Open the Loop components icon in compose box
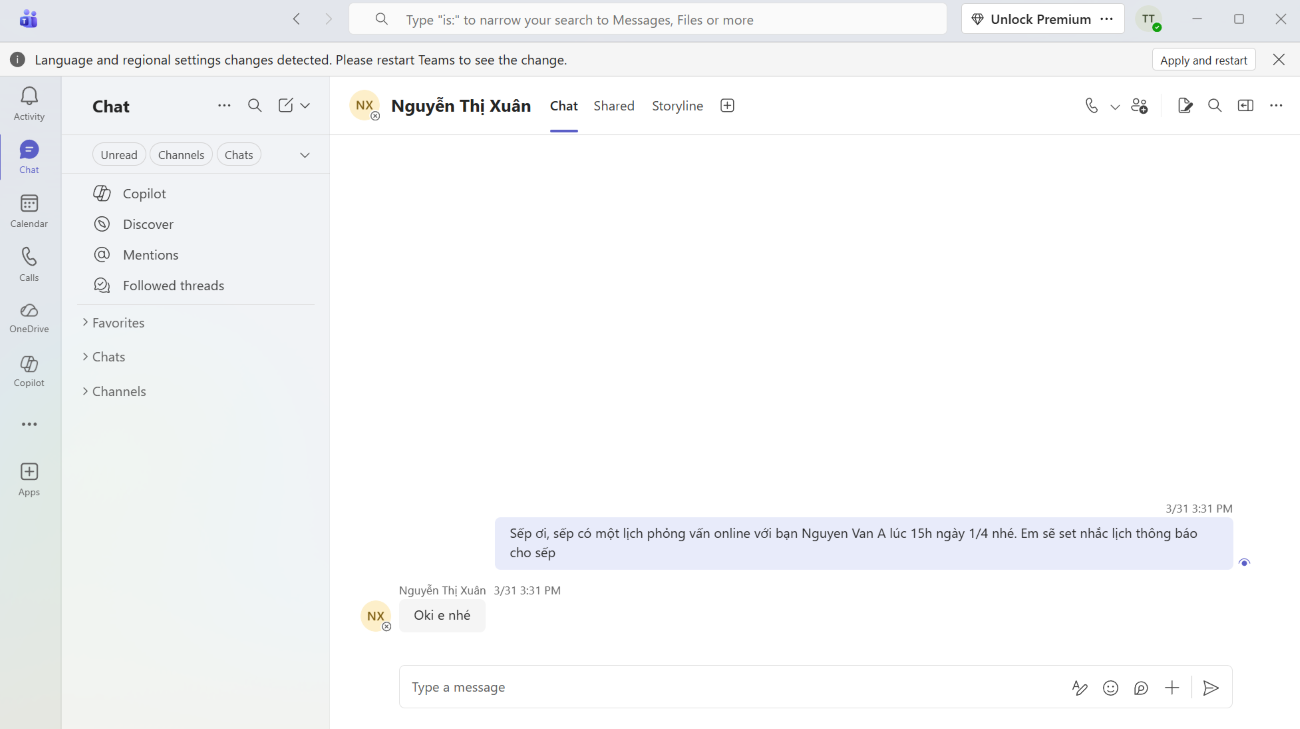The height and width of the screenshot is (729, 1300). (x=1141, y=688)
